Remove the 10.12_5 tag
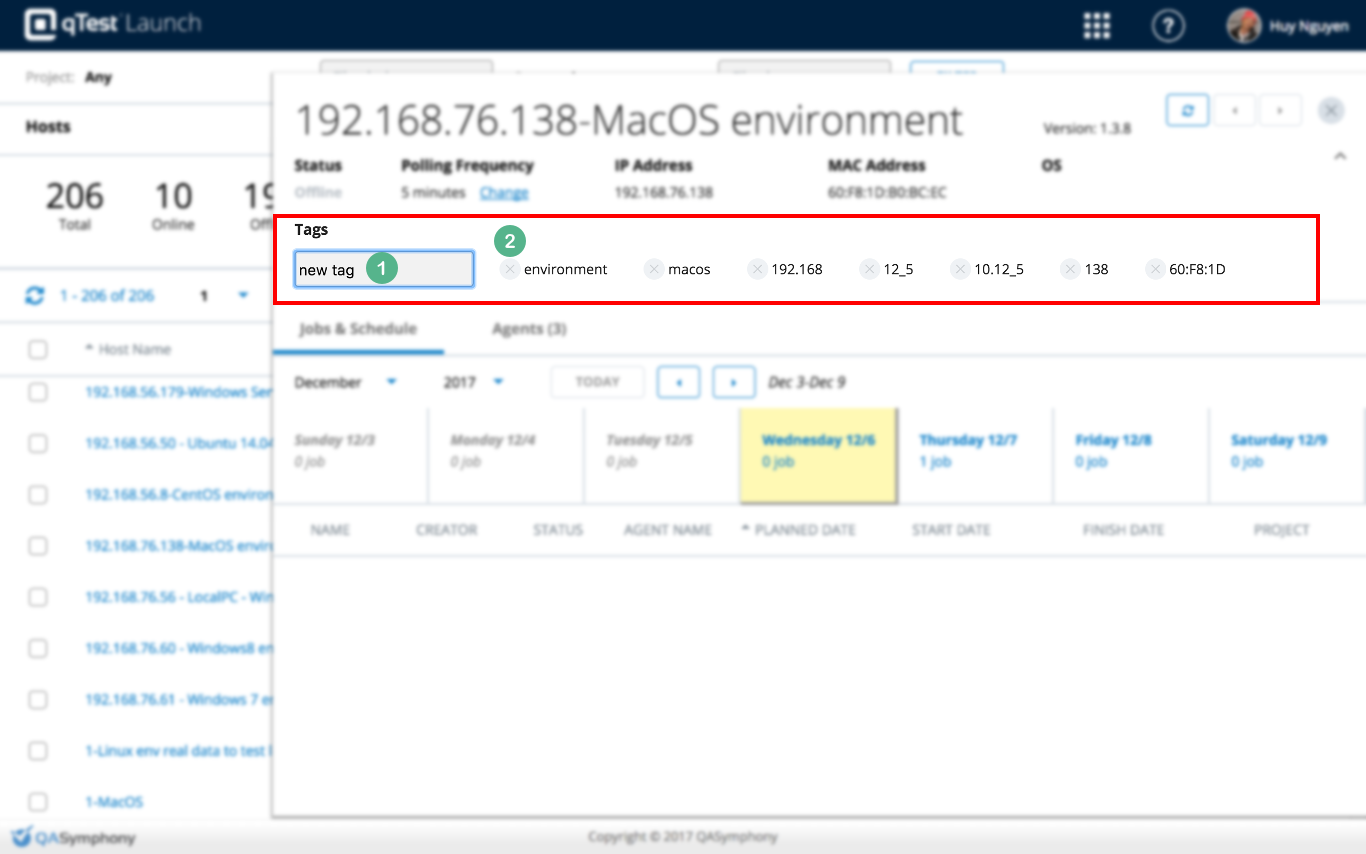 960,269
